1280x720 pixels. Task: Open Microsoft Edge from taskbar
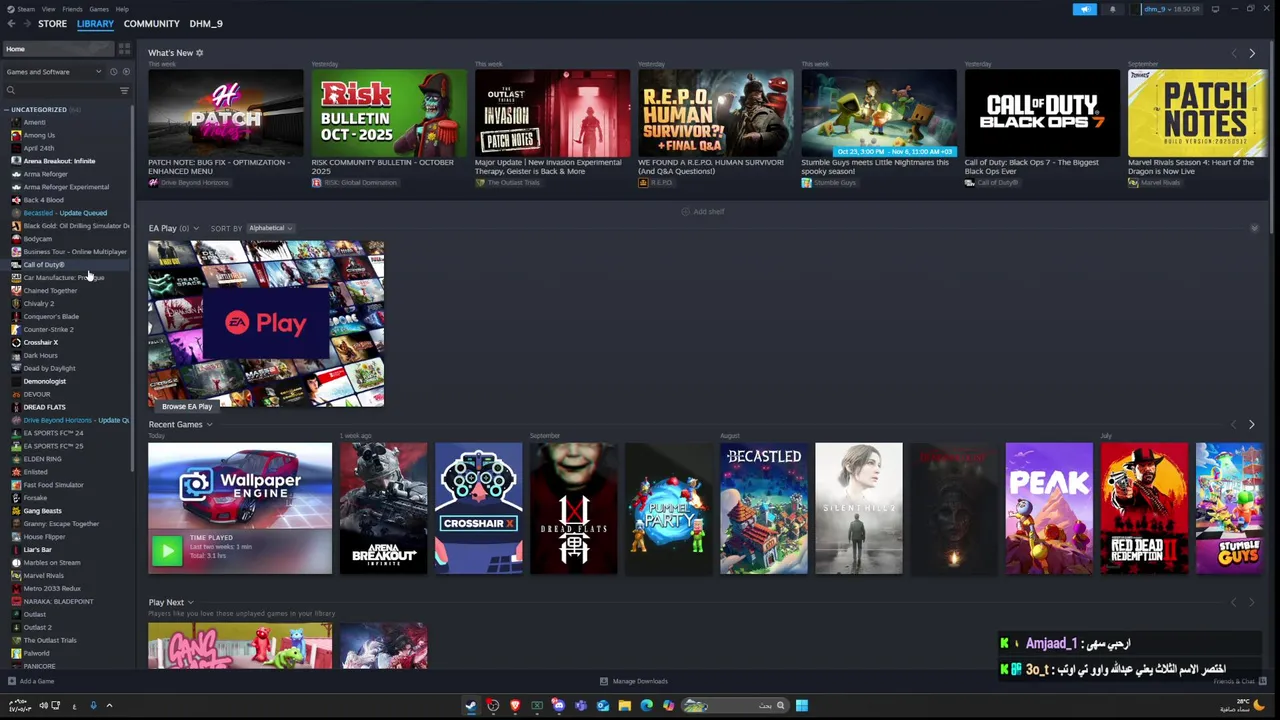point(647,705)
